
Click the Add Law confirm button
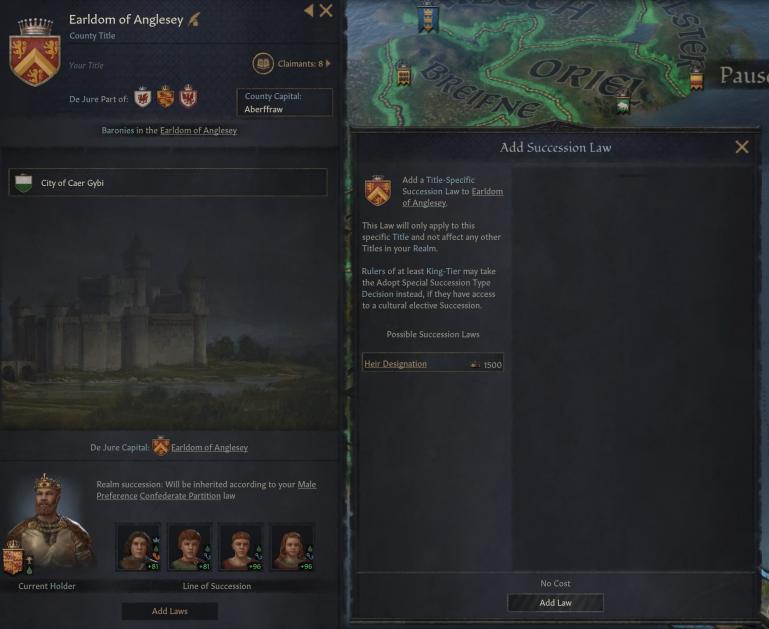555,603
